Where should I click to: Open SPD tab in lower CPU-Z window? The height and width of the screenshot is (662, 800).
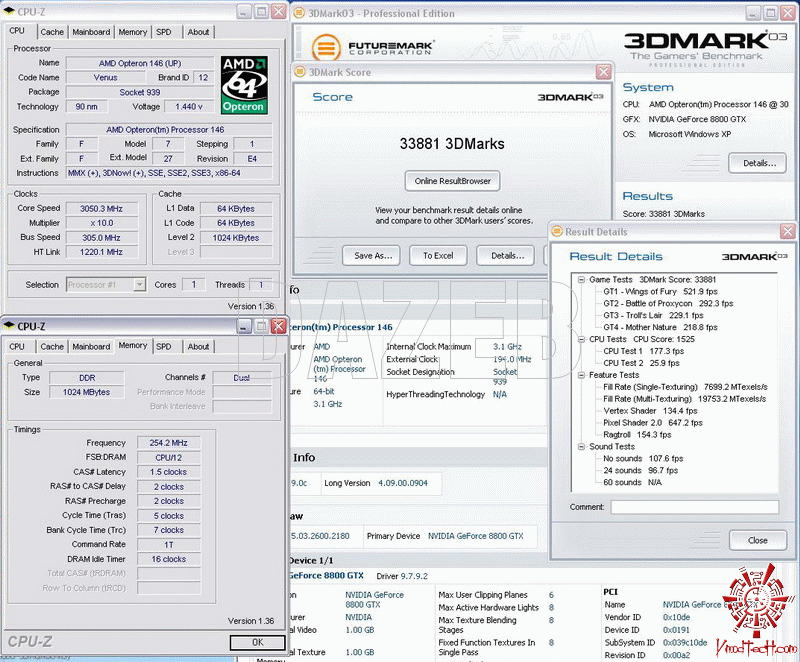[x=164, y=346]
